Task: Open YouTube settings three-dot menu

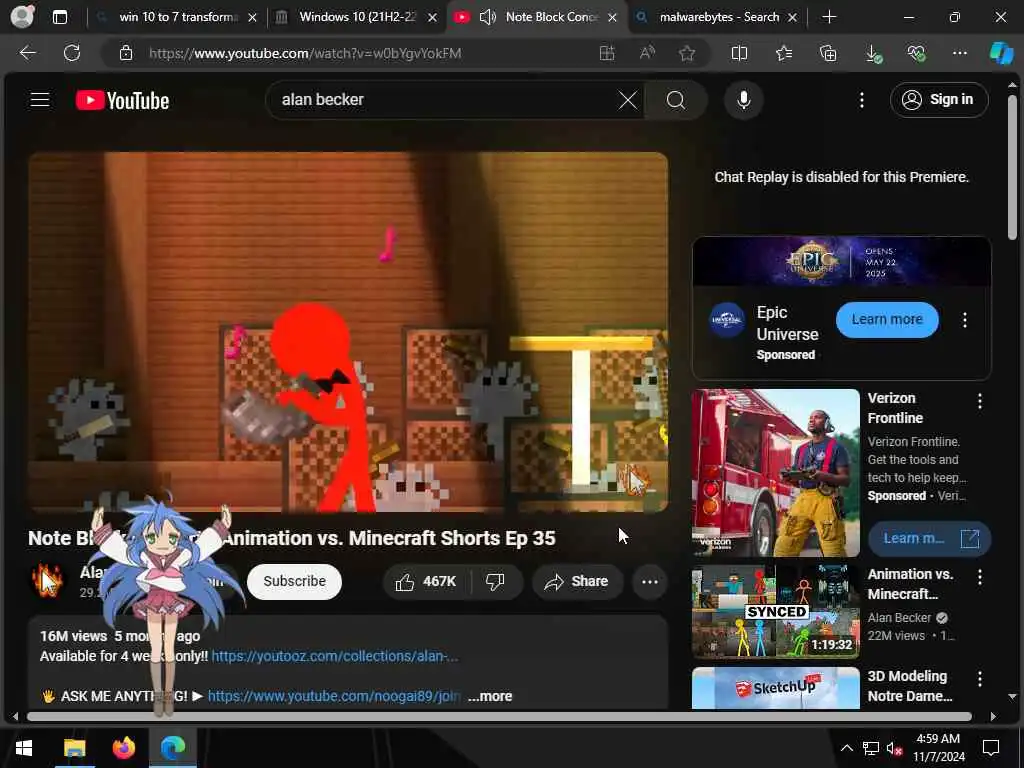Action: (x=861, y=100)
